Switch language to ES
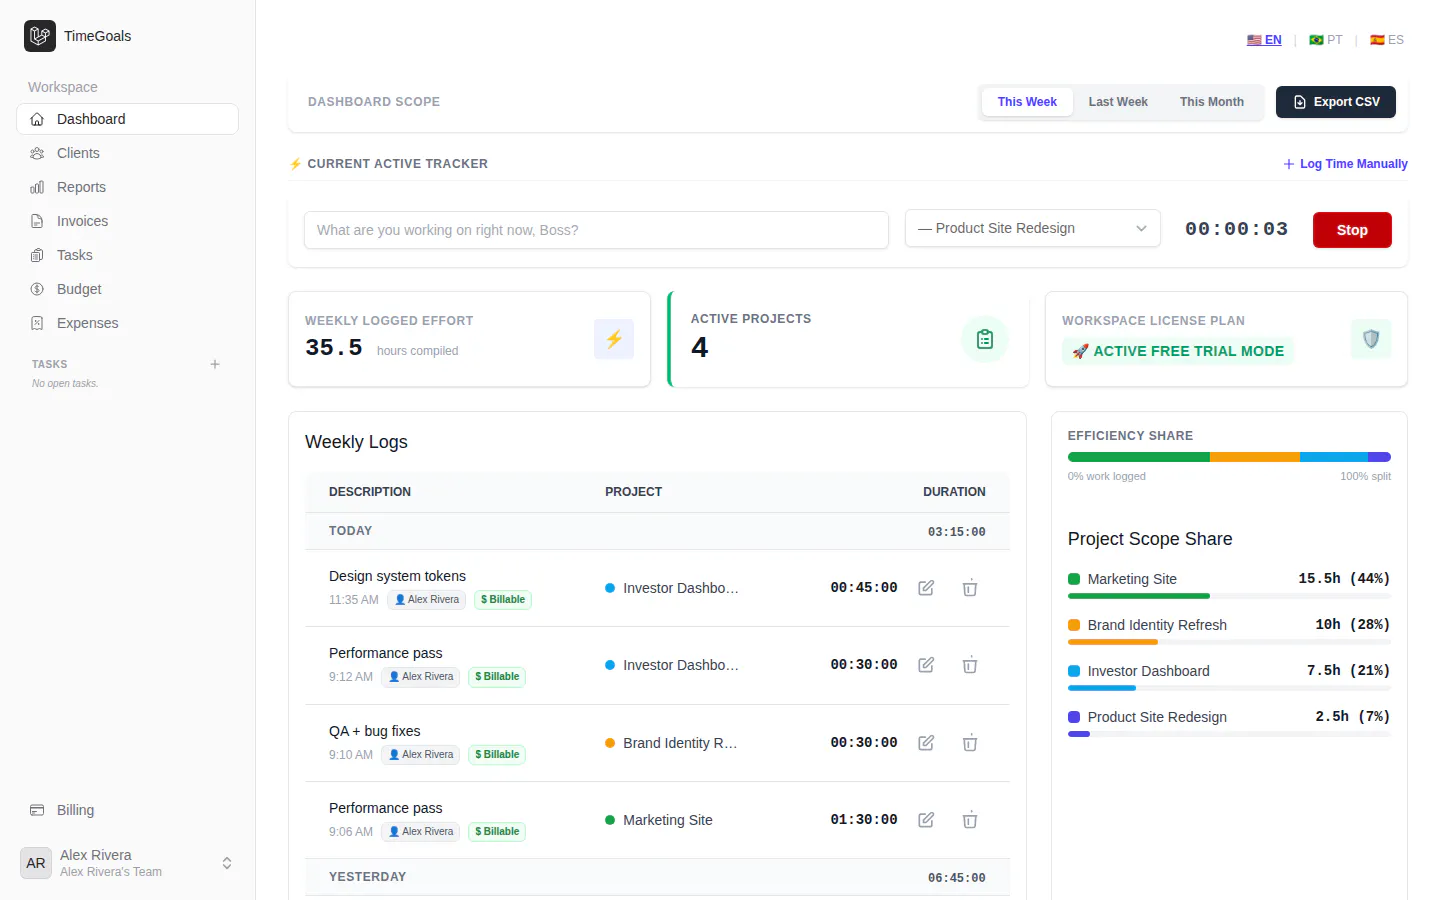 (1387, 40)
